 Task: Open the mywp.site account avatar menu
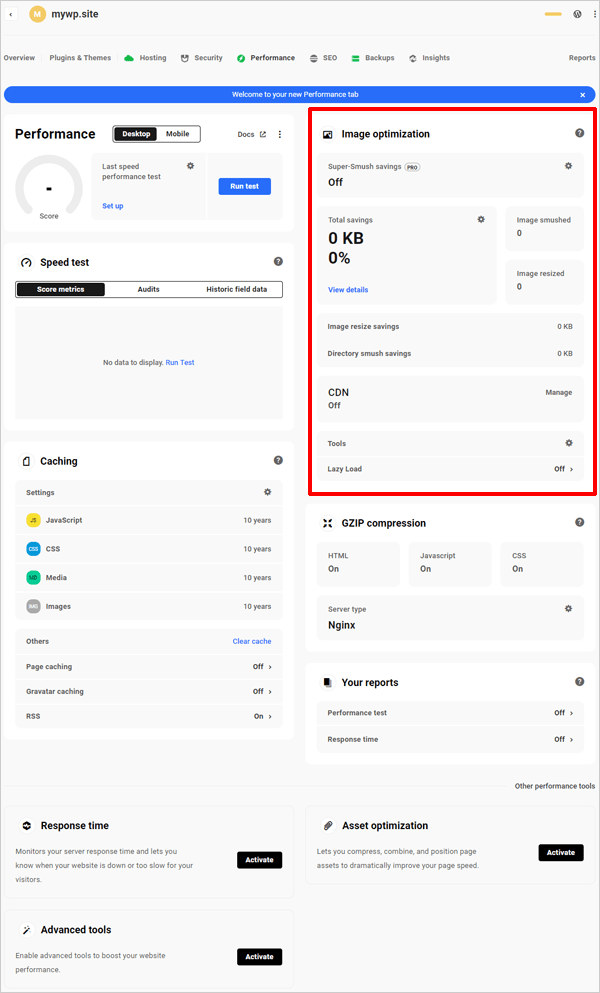[x=40, y=15]
